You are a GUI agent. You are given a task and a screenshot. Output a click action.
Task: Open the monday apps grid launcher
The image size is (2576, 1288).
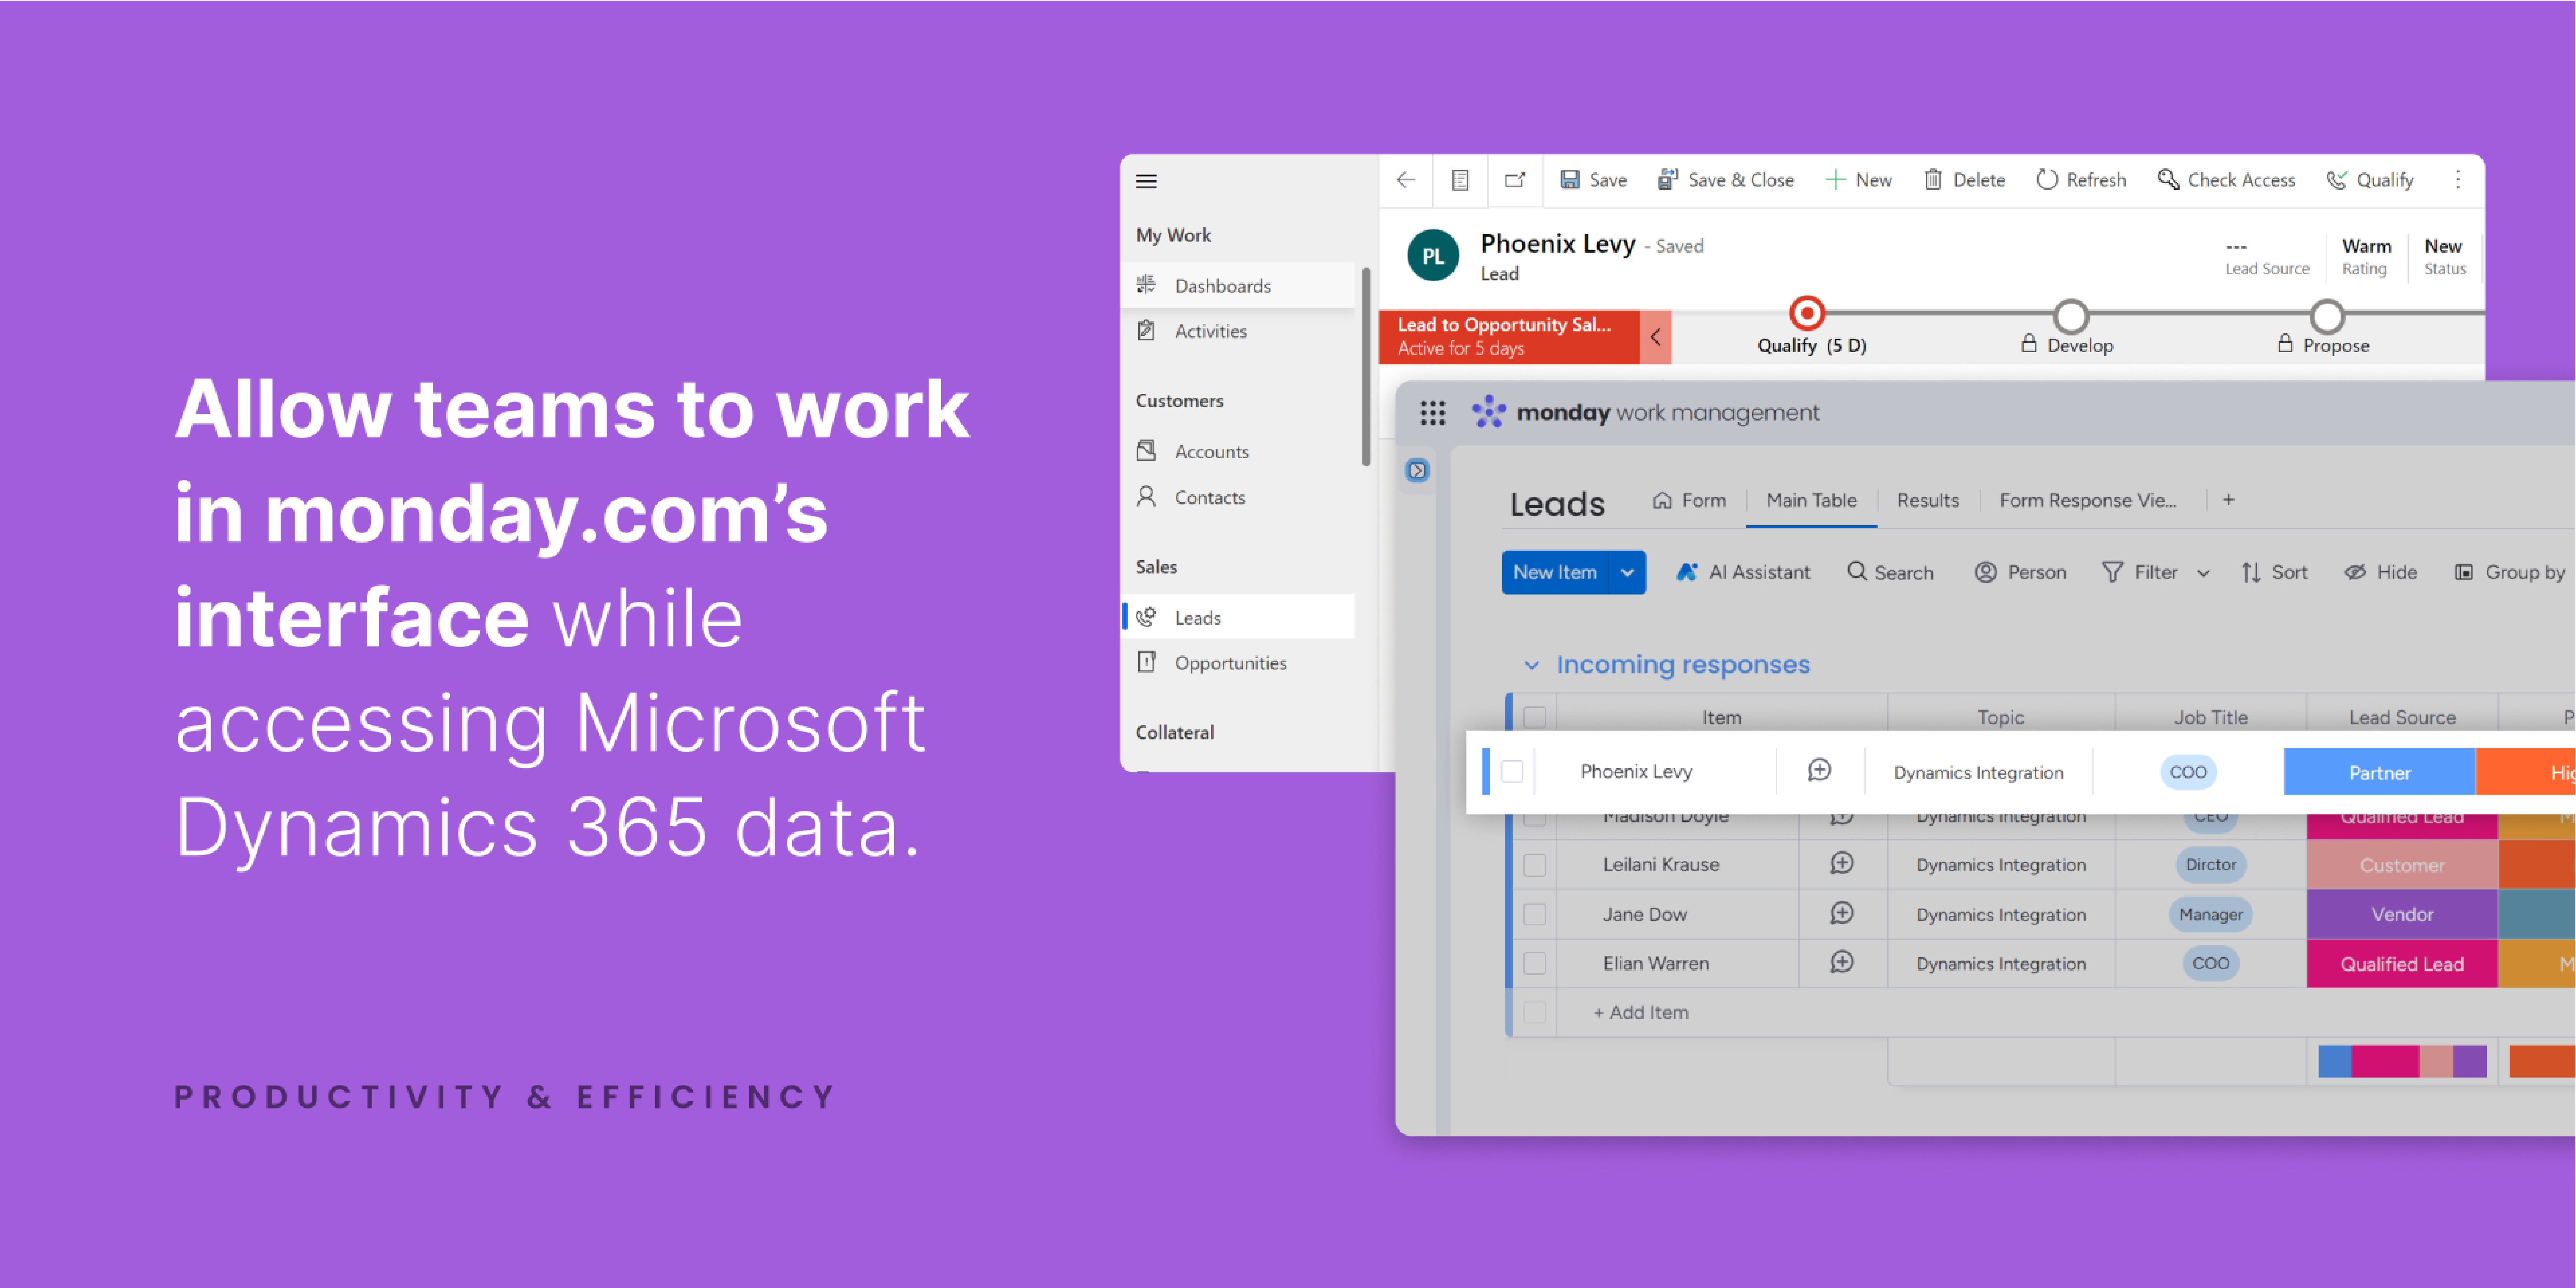tap(1433, 413)
